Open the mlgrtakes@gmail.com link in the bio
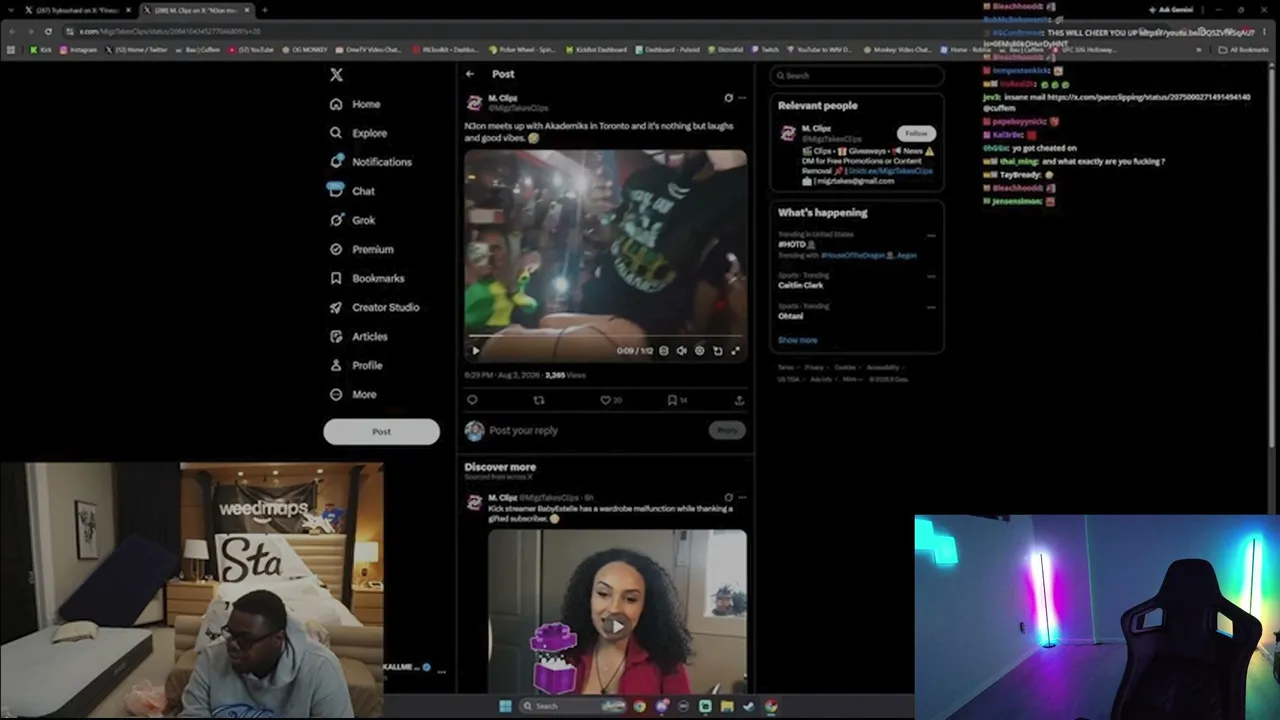 (x=854, y=181)
